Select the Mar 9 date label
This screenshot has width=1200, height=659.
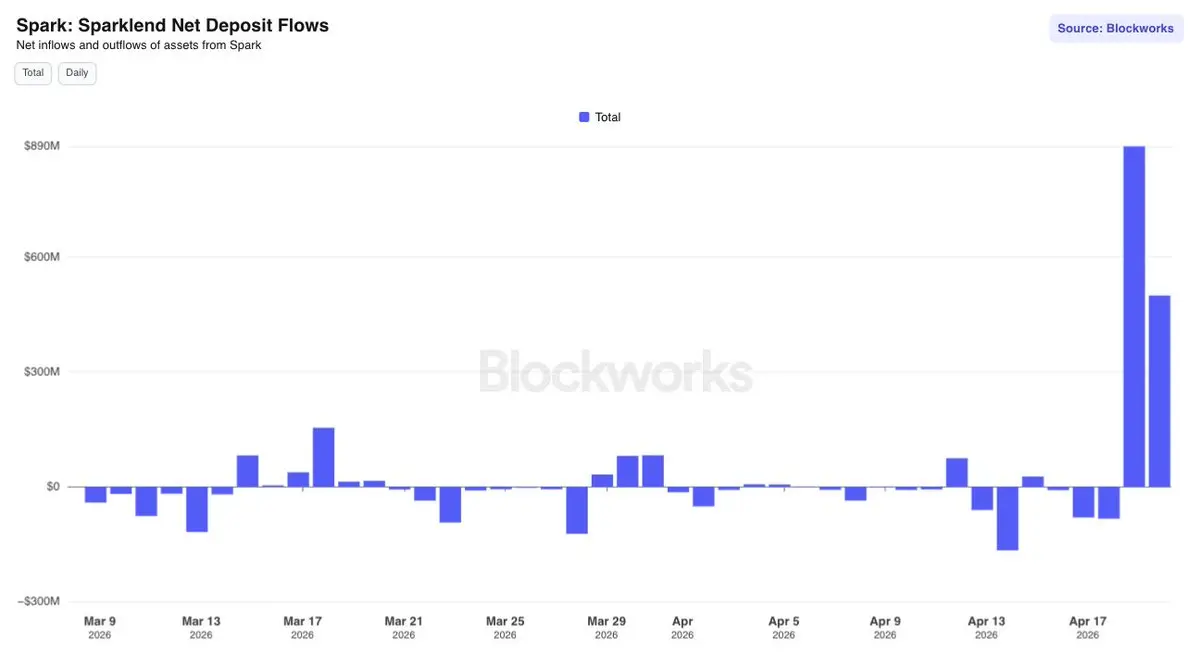coord(100,622)
